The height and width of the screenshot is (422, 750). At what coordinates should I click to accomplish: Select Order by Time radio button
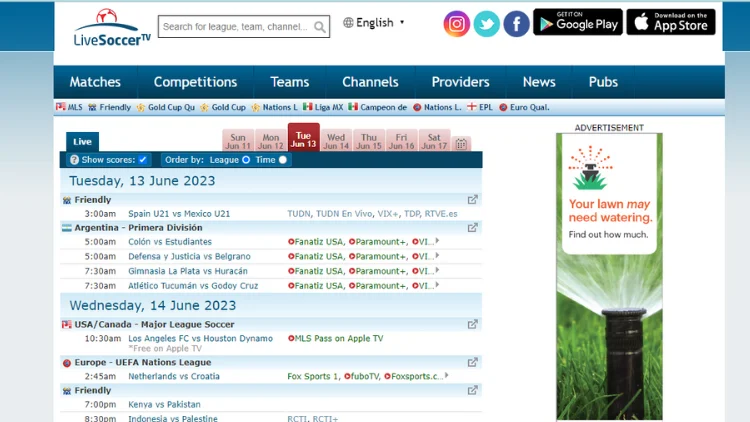pyautogui.click(x=283, y=160)
